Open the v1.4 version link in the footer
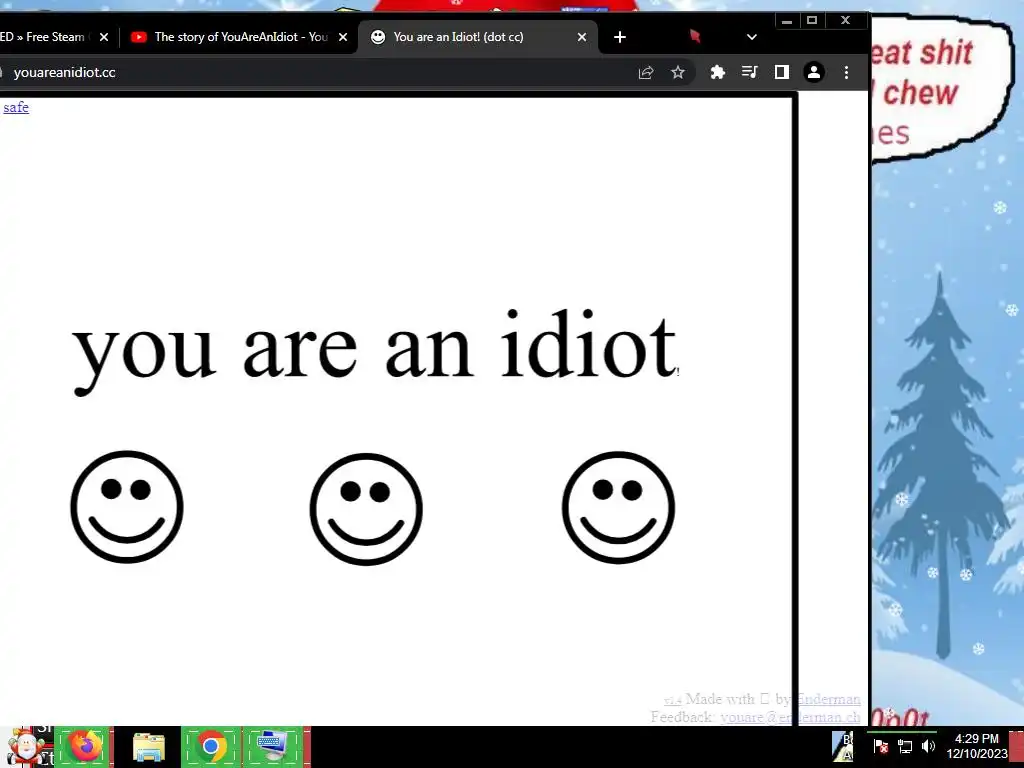Image resolution: width=1024 pixels, height=768 pixels. (673, 700)
